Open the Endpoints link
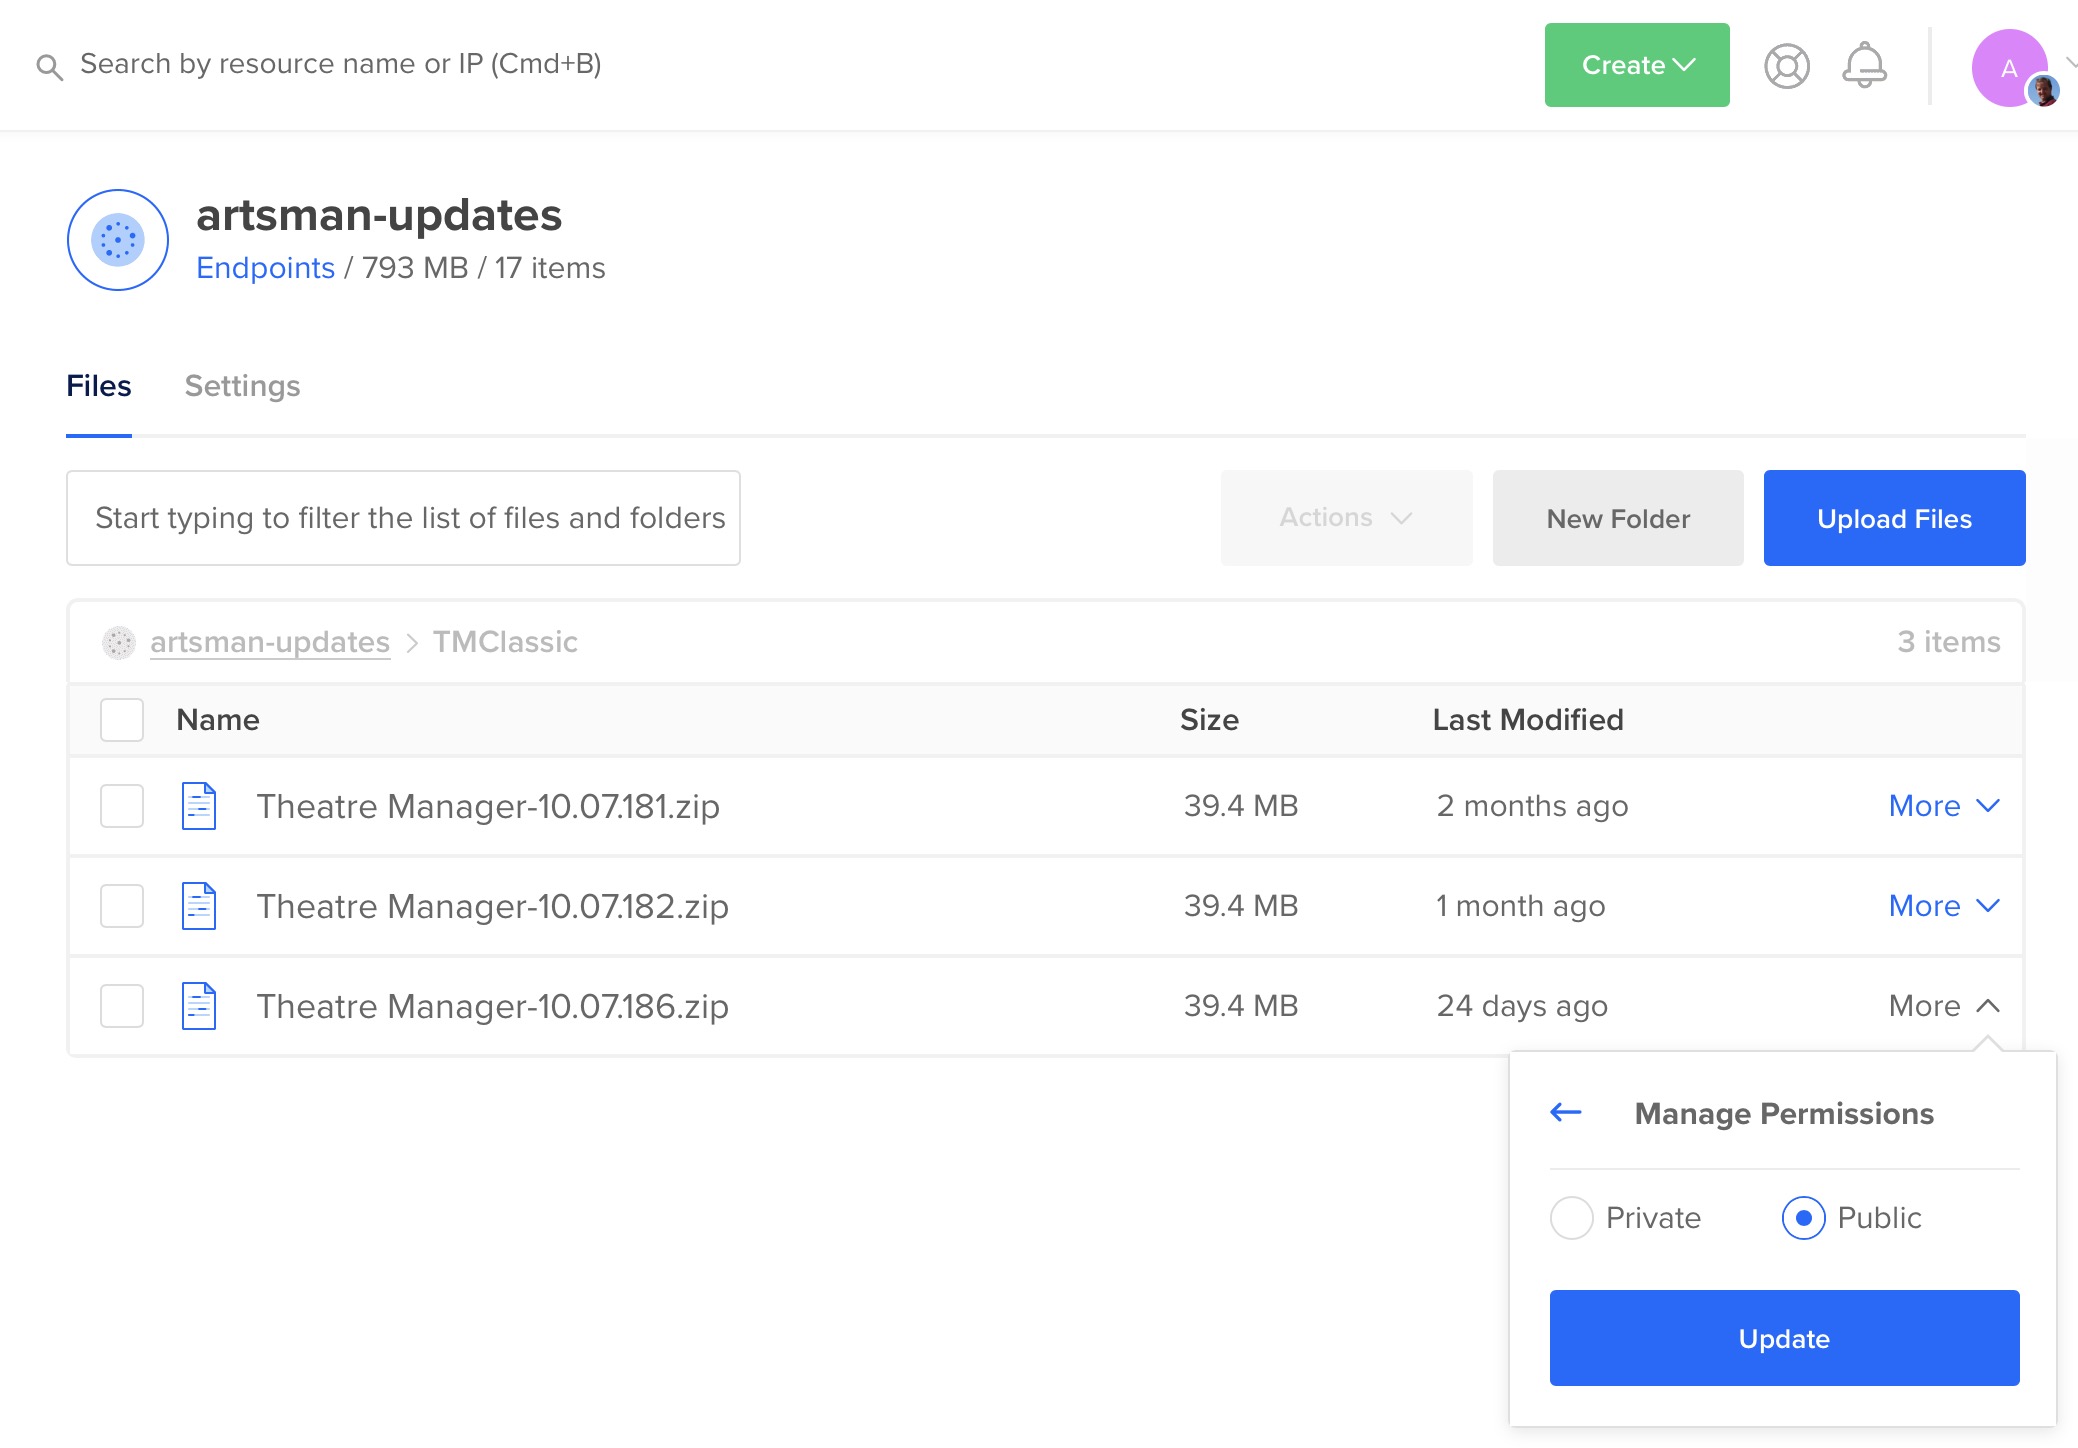The height and width of the screenshot is (1448, 2078). click(x=265, y=268)
